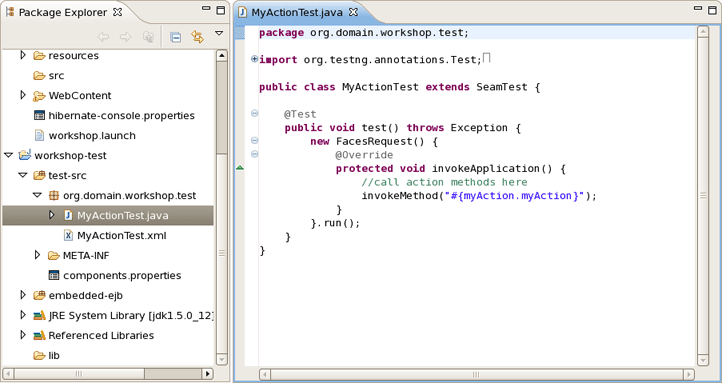Image resolution: width=722 pixels, height=383 pixels.
Task: Select workshop.launch file
Action: [92, 136]
